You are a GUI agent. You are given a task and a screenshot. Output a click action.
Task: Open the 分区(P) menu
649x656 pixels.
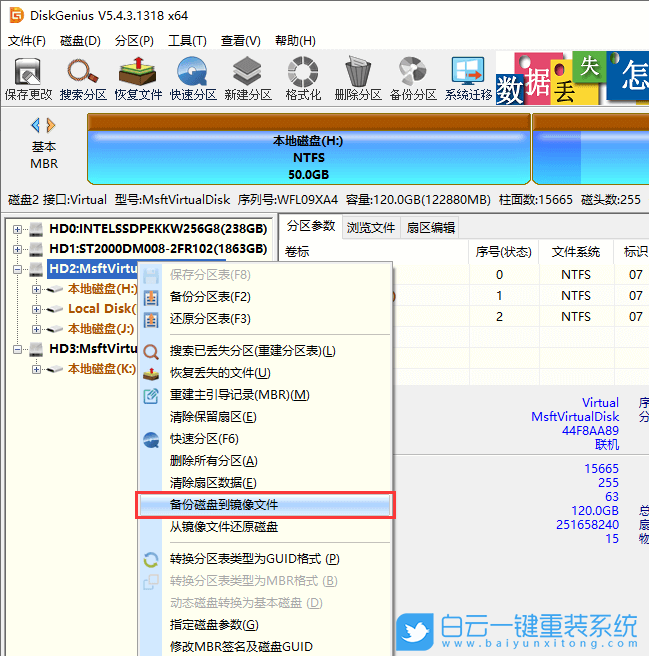(x=134, y=41)
